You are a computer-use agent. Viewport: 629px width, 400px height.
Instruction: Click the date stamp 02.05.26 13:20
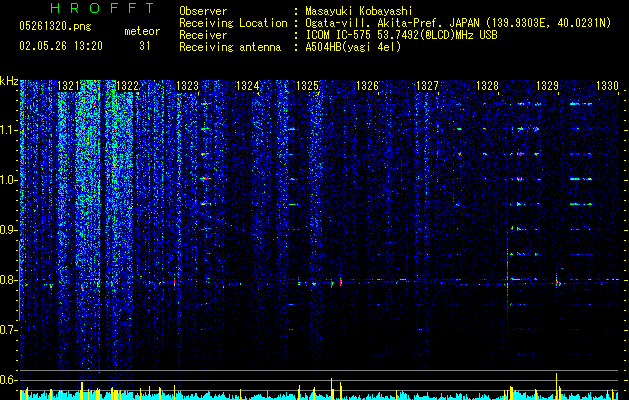click(x=61, y=46)
